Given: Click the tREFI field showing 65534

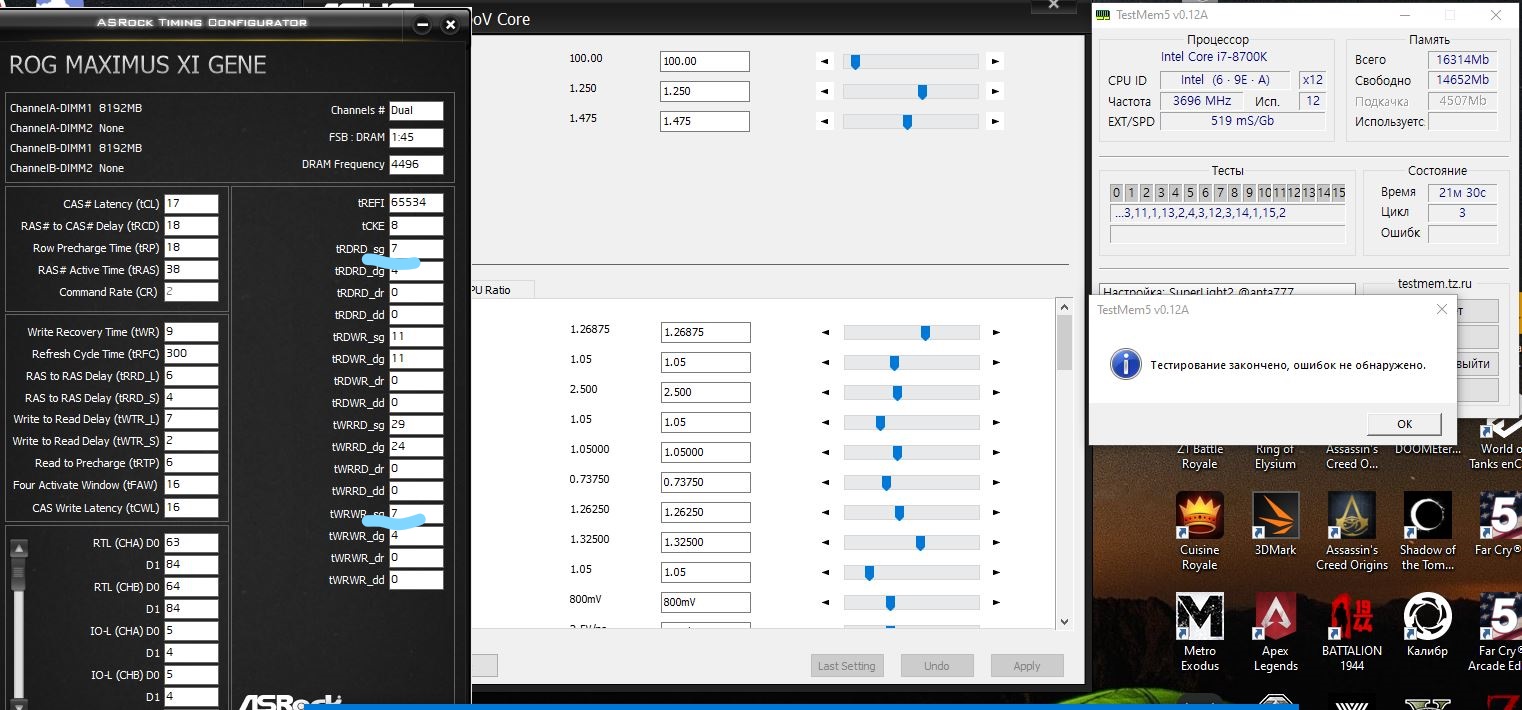Looking at the screenshot, I should (416, 203).
